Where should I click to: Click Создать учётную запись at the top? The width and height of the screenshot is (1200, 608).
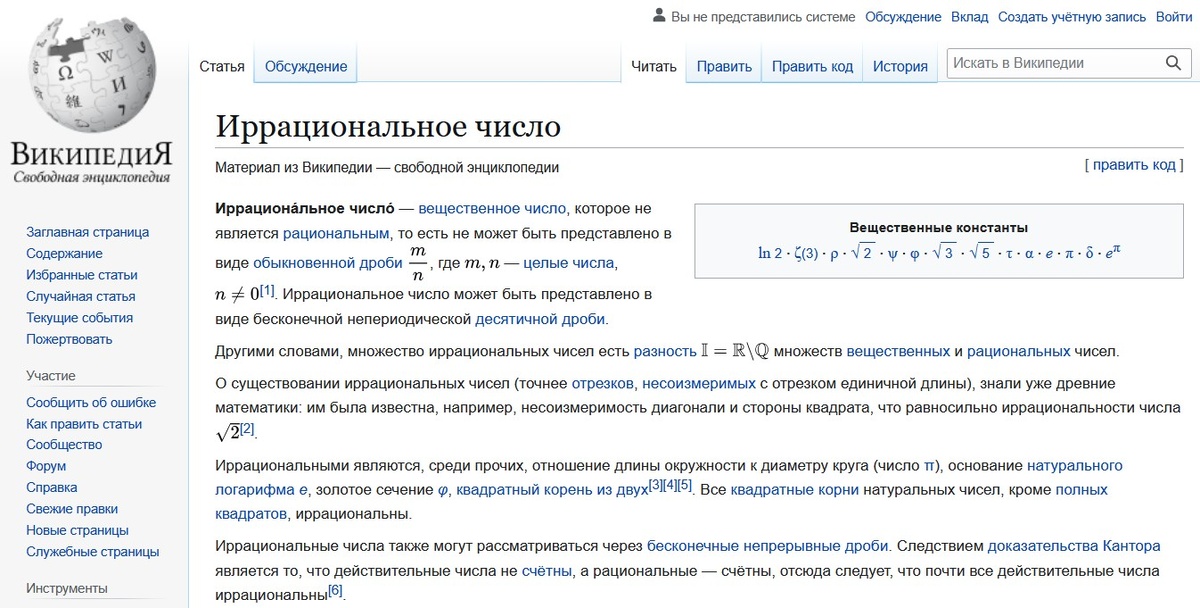[1072, 16]
